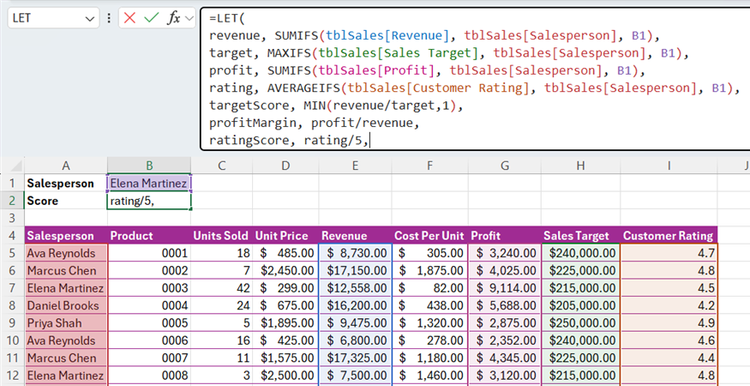The height and width of the screenshot is (386, 750).
Task: Click tblSales[Sales Target] in the formula
Action: [x=399, y=53]
